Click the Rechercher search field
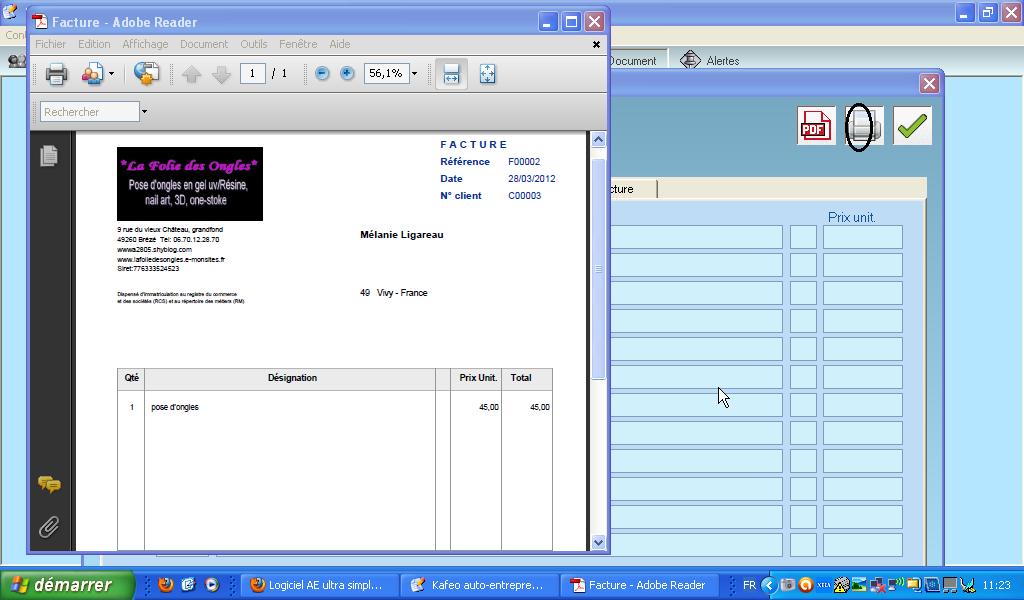Image resolution: width=1024 pixels, height=600 pixels. pos(89,112)
